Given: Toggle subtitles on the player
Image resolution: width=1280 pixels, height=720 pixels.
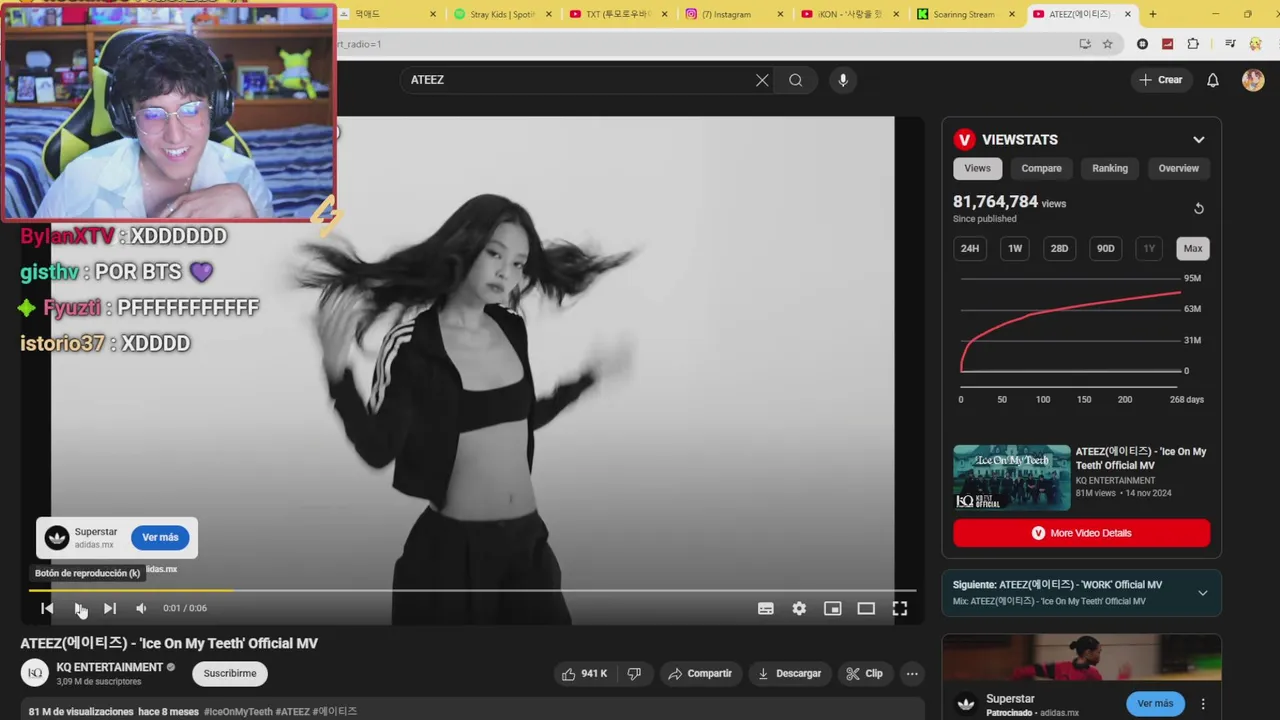Looking at the screenshot, I should 766,608.
